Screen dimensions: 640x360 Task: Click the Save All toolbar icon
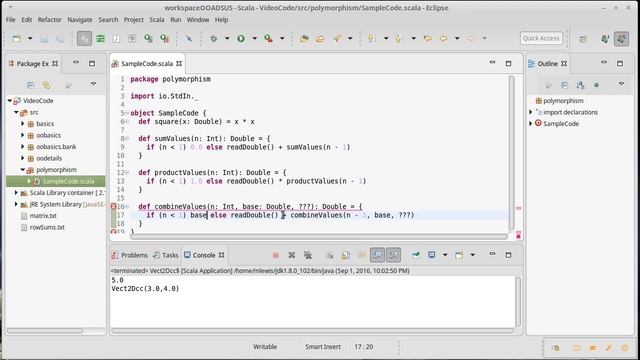[x=60, y=39]
